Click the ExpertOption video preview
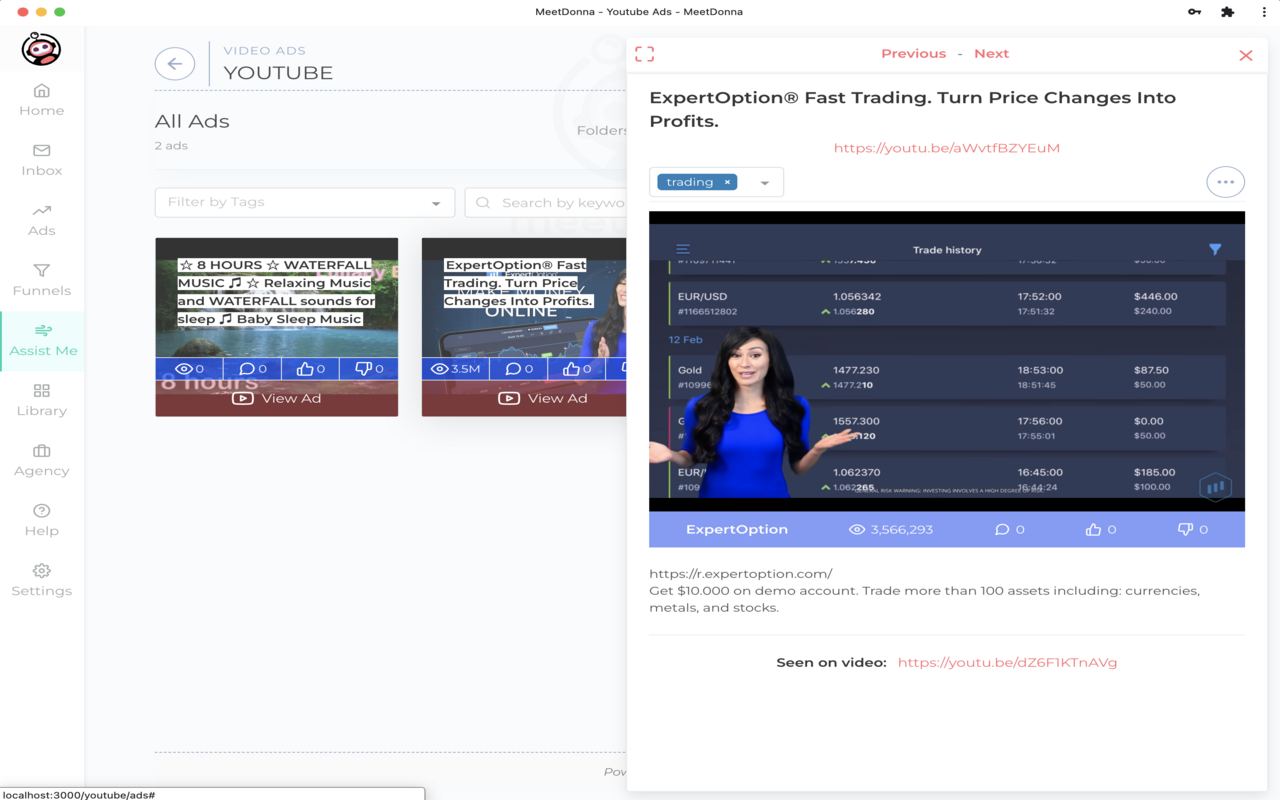1280x800 pixels. pos(947,362)
